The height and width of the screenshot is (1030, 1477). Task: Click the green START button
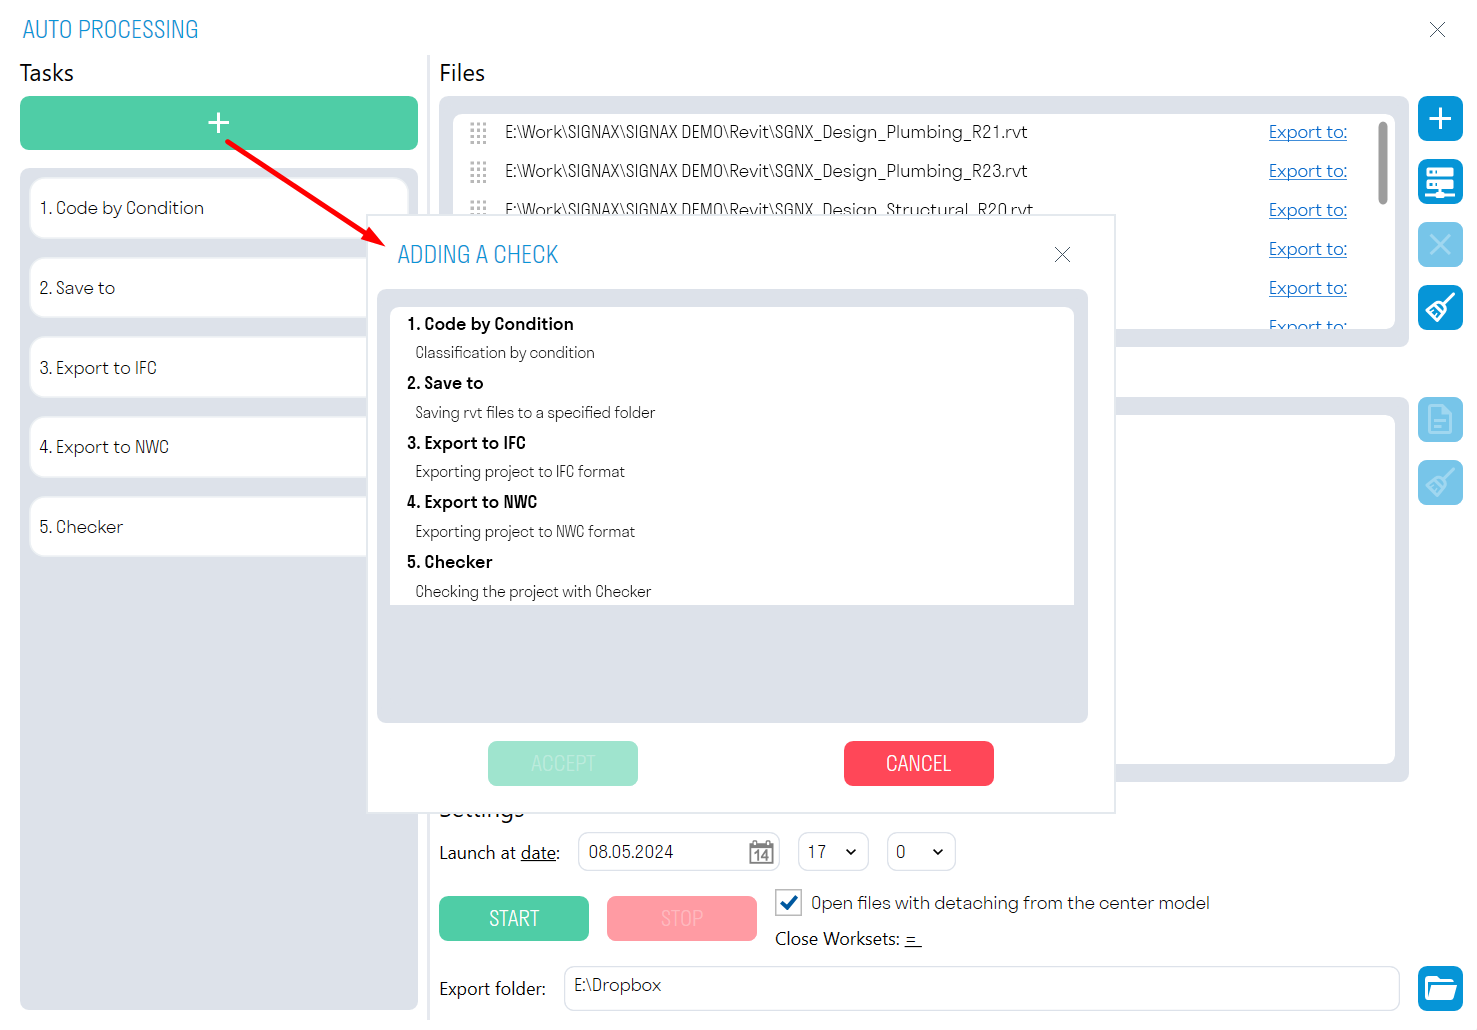pyautogui.click(x=514, y=919)
